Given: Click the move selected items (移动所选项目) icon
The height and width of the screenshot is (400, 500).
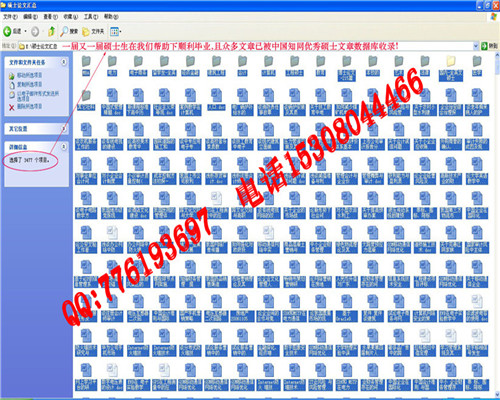Looking at the screenshot, I should (12, 76).
